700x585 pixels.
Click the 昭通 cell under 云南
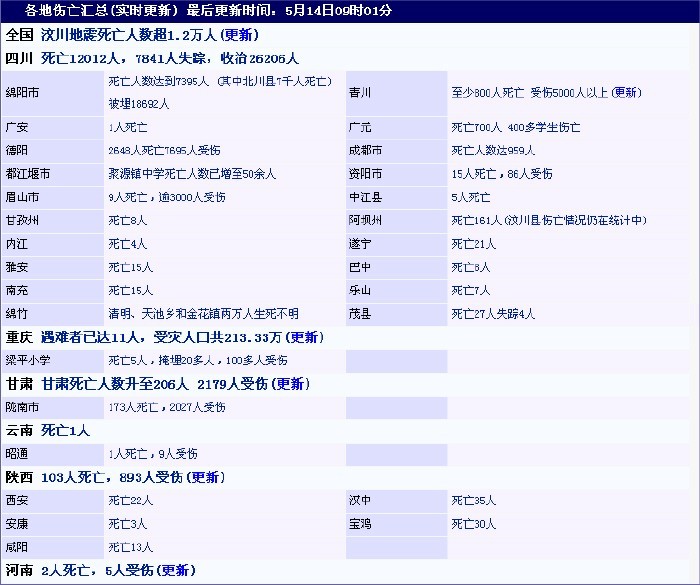point(17,453)
